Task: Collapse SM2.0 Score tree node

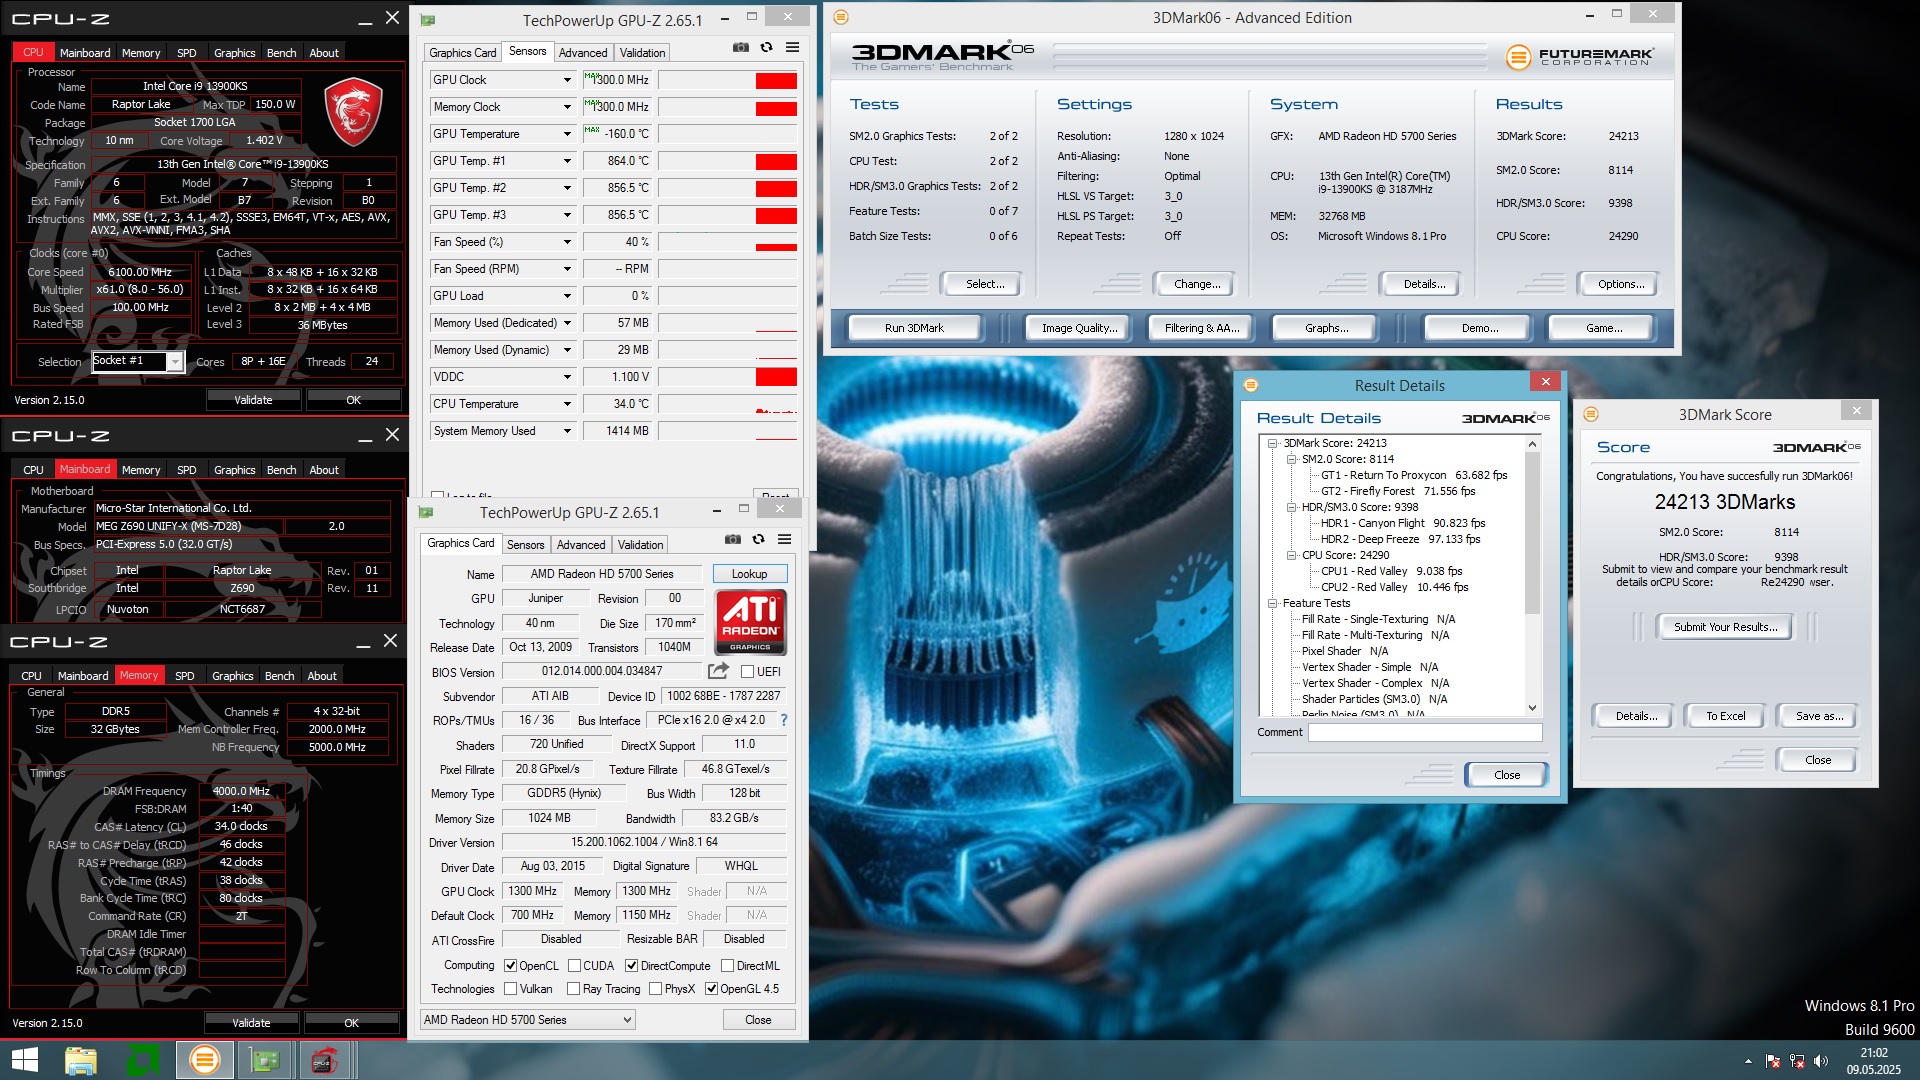Action: (1292, 459)
